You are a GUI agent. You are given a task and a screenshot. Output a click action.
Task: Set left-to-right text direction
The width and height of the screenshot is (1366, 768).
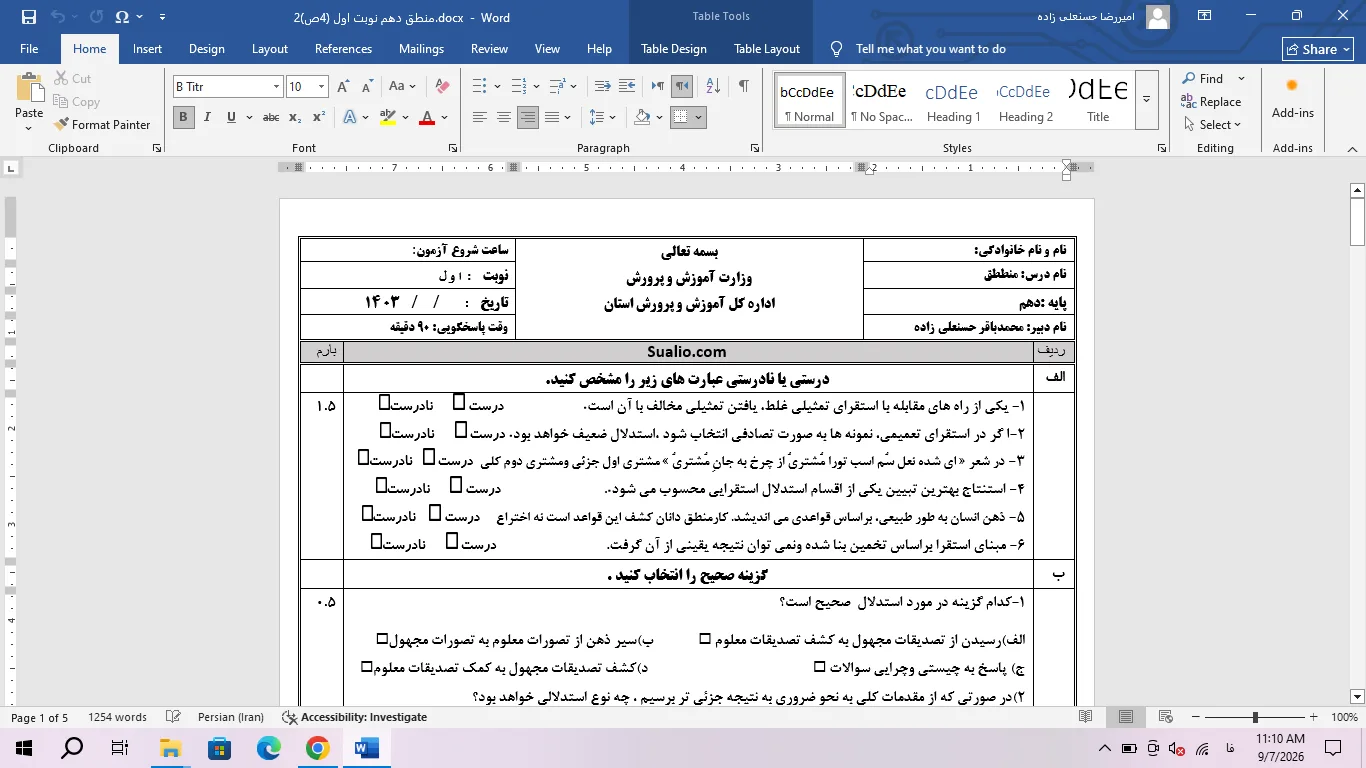tap(656, 87)
